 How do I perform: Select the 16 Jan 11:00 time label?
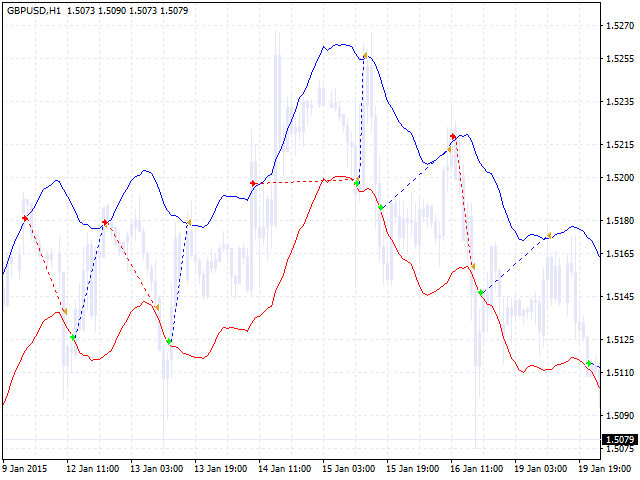(476, 469)
